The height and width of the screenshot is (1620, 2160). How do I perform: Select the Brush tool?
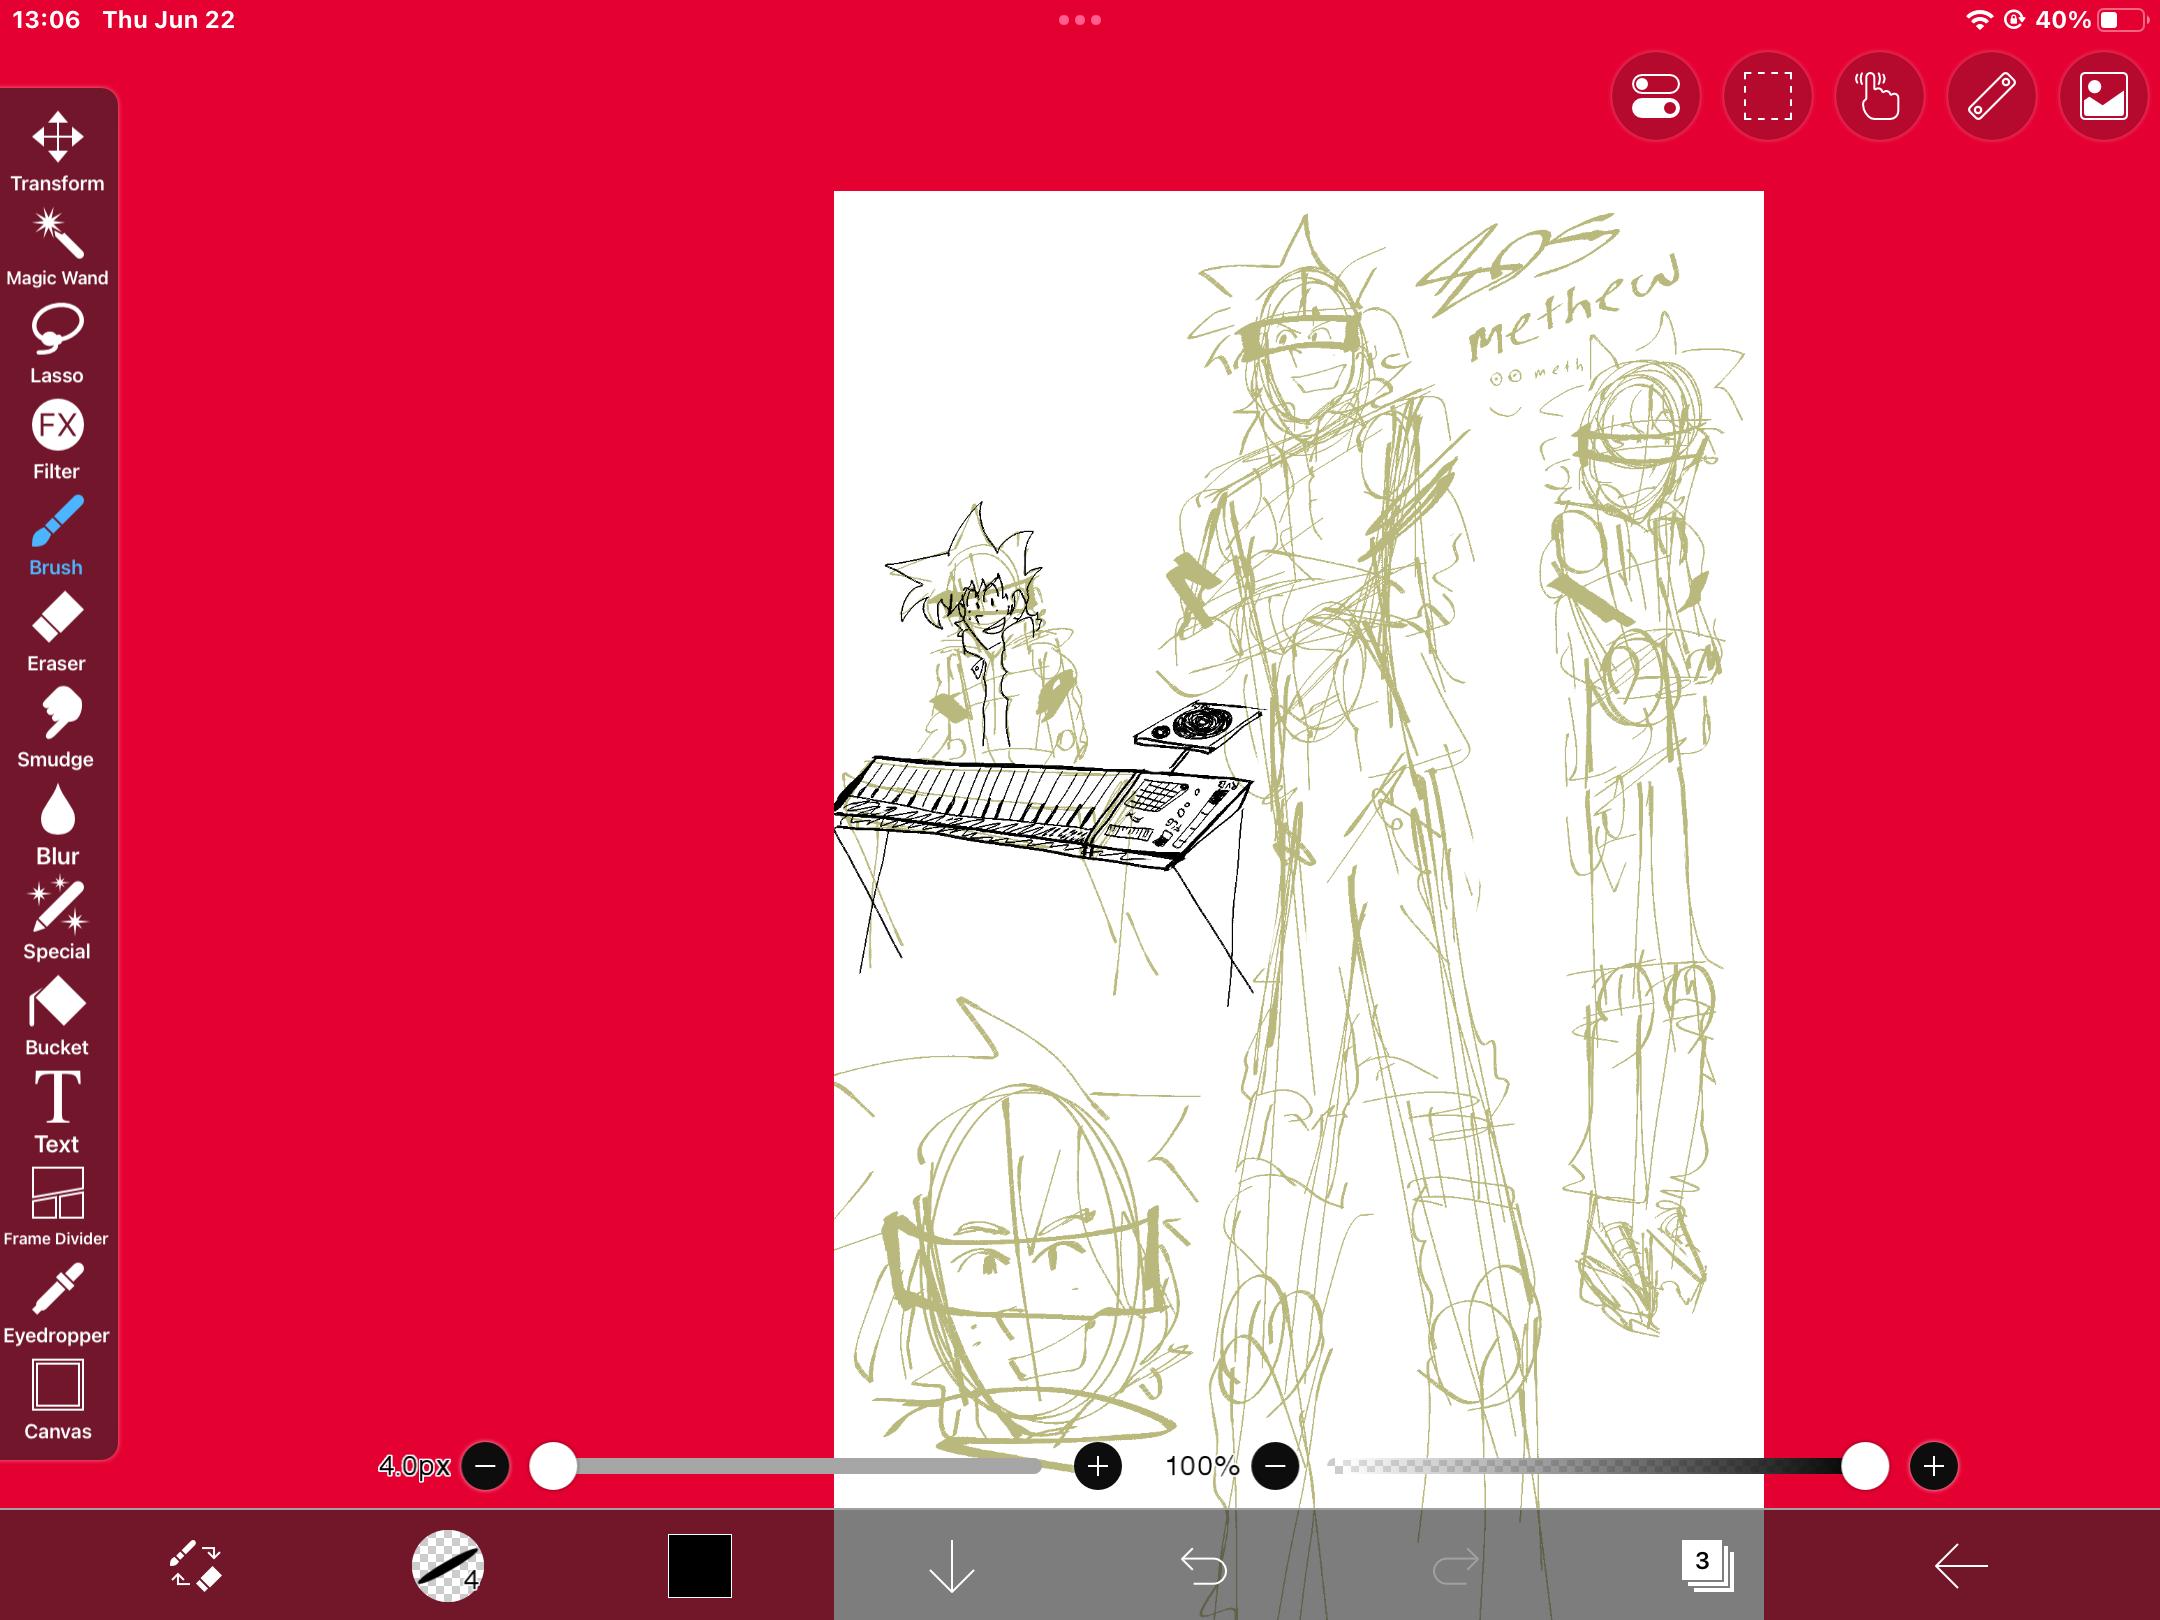(57, 536)
